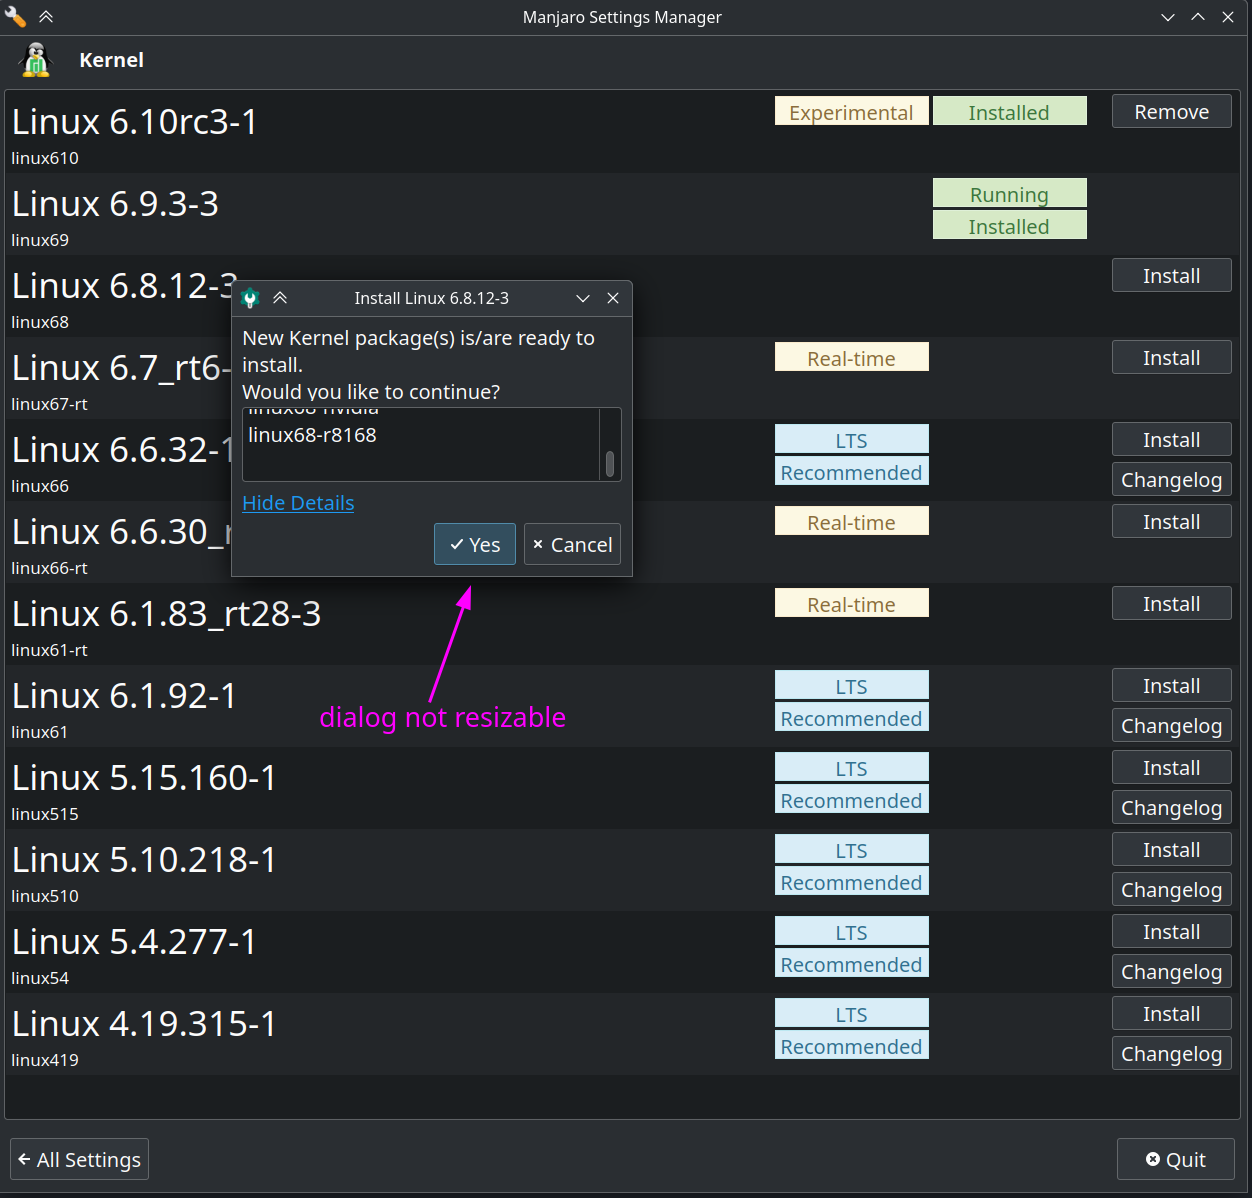The image size is (1252, 1198).
Task: Install Linux 5.4.277-1
Action: click(x=1172, y=932)
